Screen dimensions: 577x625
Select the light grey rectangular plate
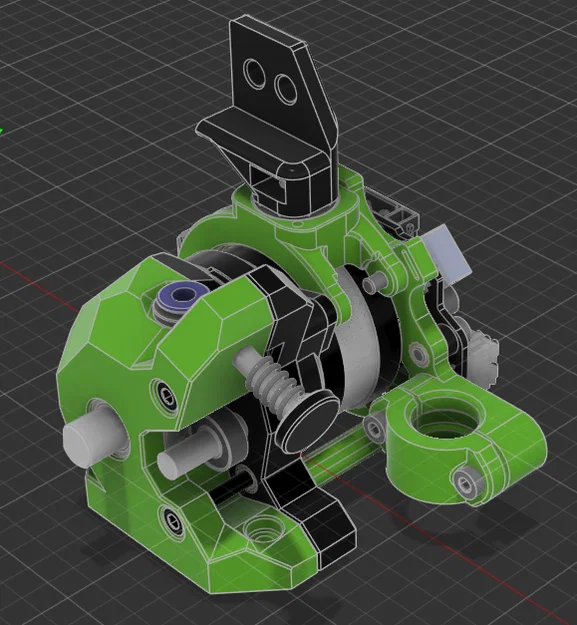pyautogui.click(x=446, y=252)
